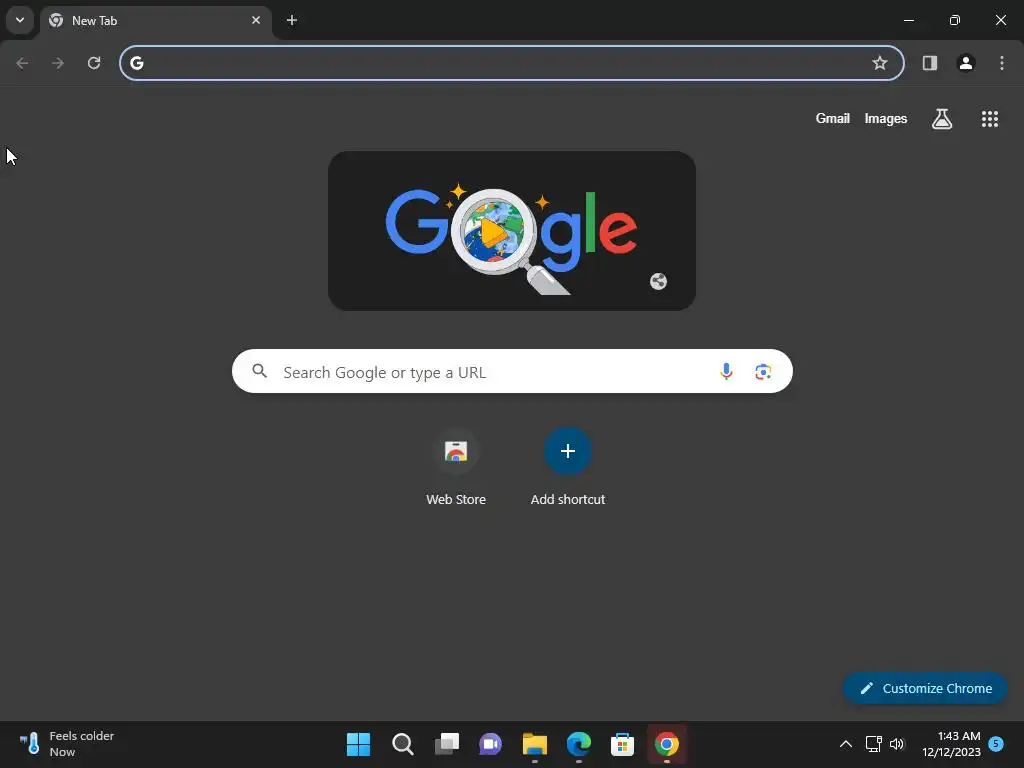Open the notification count badge
Image resolution: width=1024 pixels, height=768 pixels.
coord(996,743)
